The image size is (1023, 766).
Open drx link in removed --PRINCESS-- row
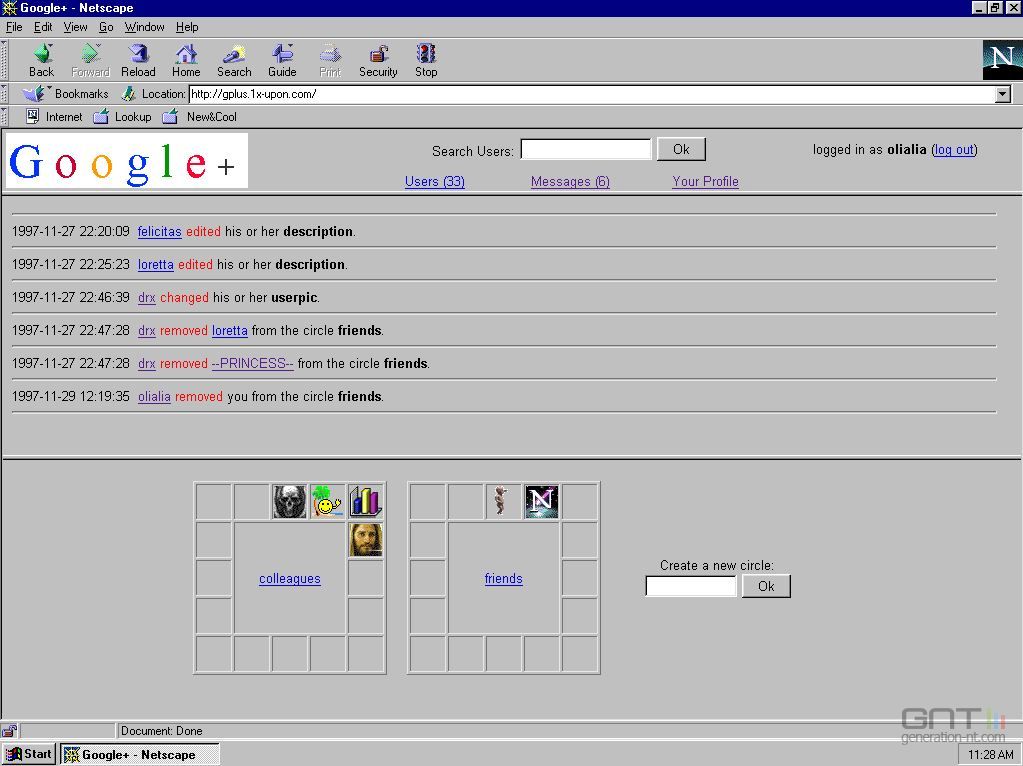pyautogui.click(x=147, y=363)
